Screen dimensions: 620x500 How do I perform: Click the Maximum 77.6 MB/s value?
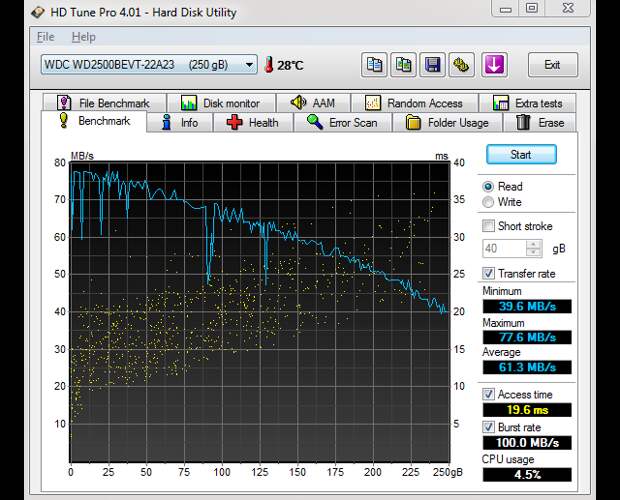click(527, 337)
